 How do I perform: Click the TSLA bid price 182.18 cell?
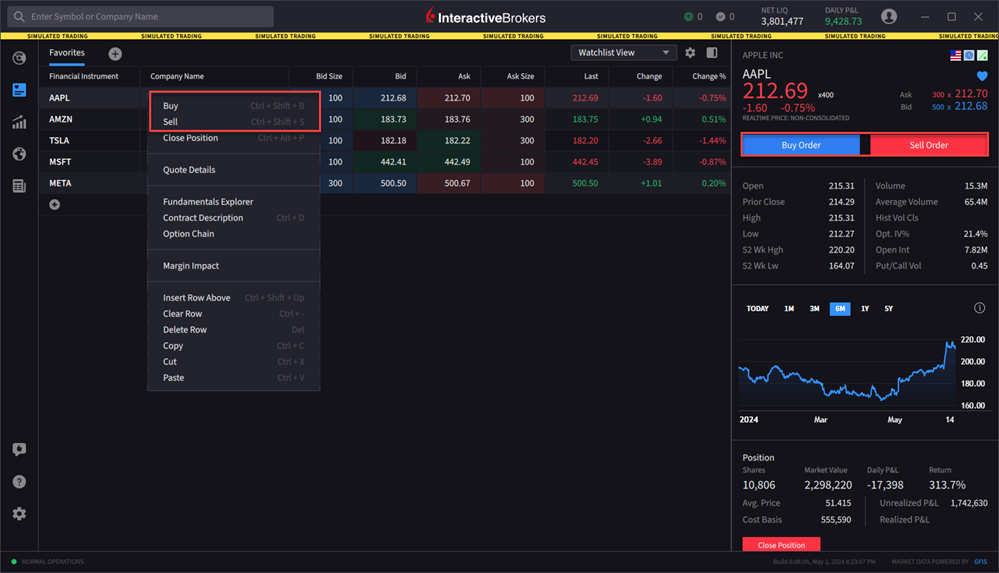coord(385,140)
